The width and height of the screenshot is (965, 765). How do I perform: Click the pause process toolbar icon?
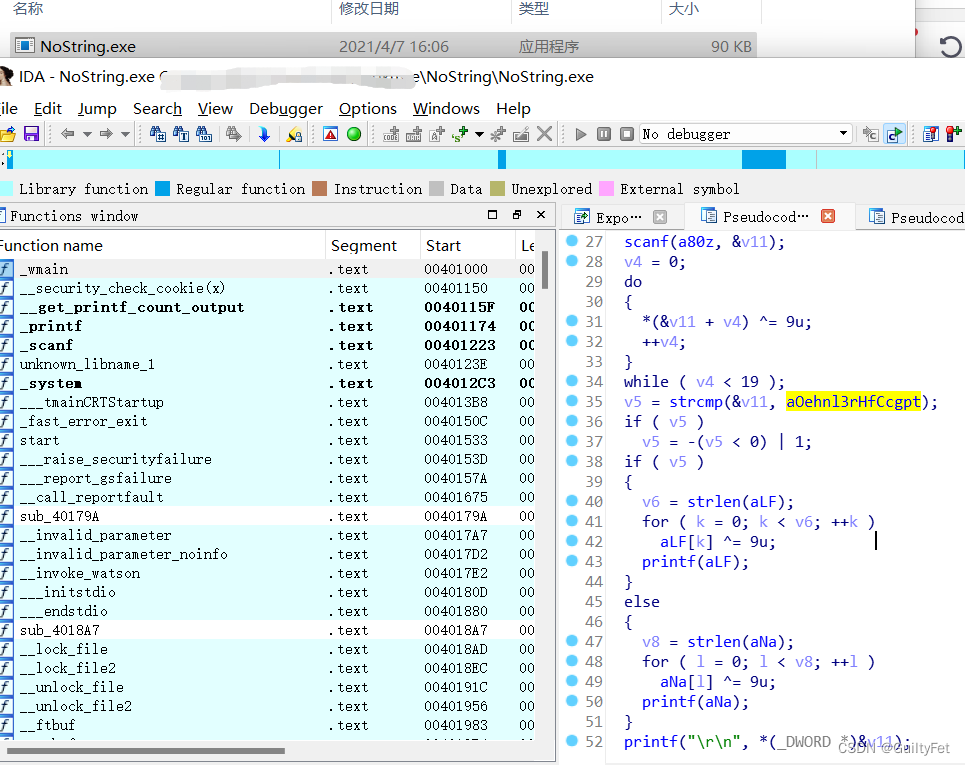point(604,134)
